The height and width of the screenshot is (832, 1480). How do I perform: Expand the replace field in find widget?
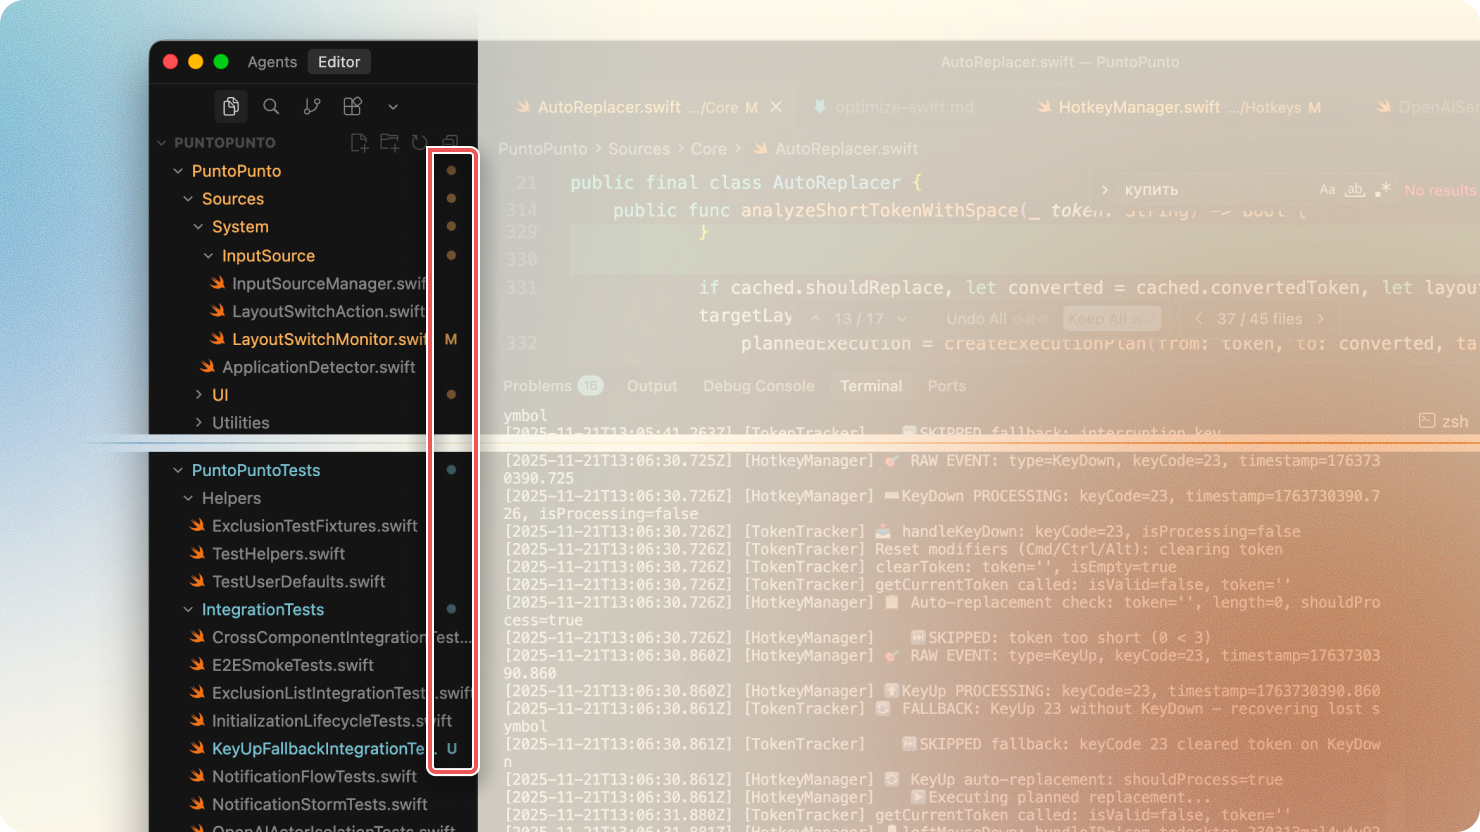click(1104, 190)
